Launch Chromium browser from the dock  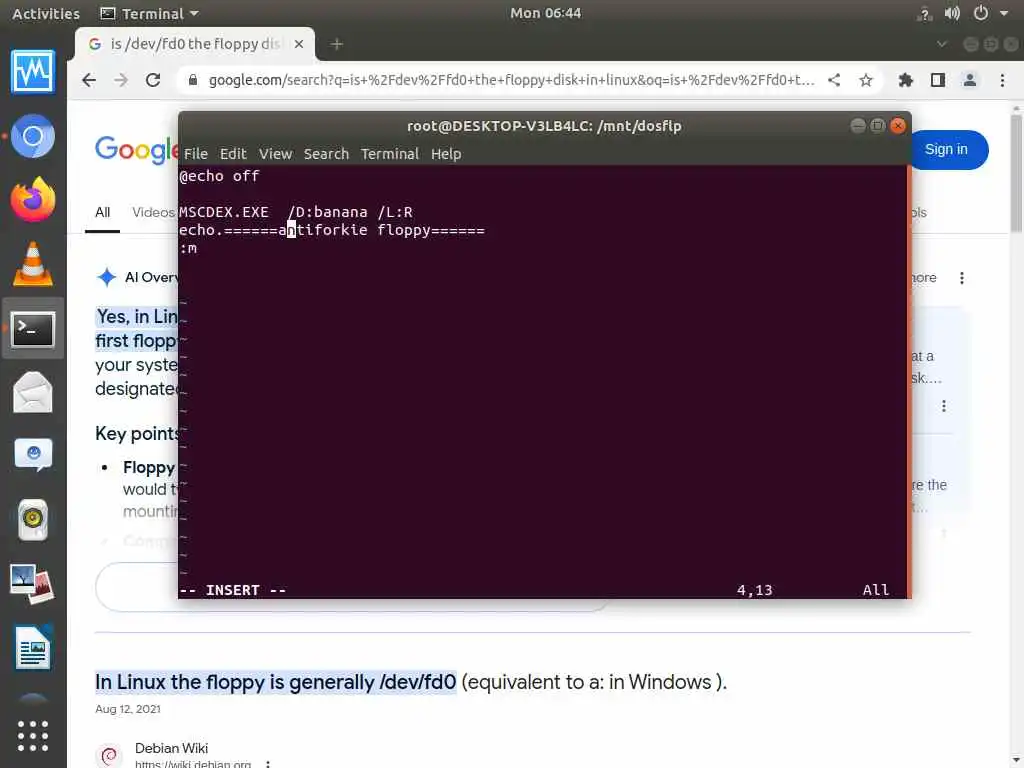click(33, 136)
